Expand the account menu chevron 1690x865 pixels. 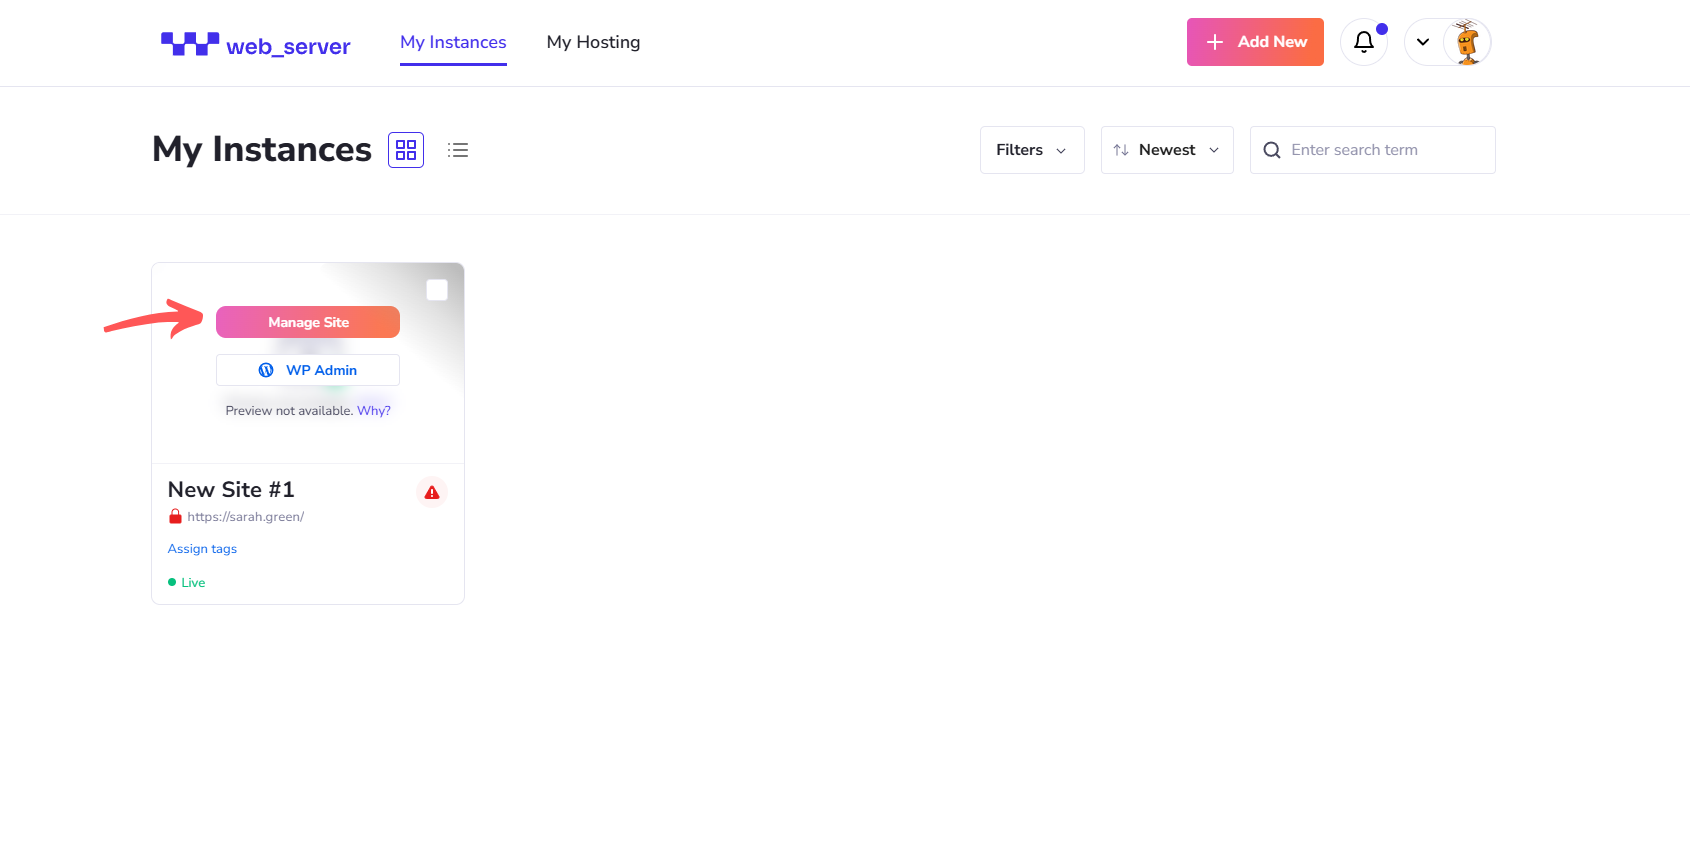pyautogui.click(x=1423, y=42)
